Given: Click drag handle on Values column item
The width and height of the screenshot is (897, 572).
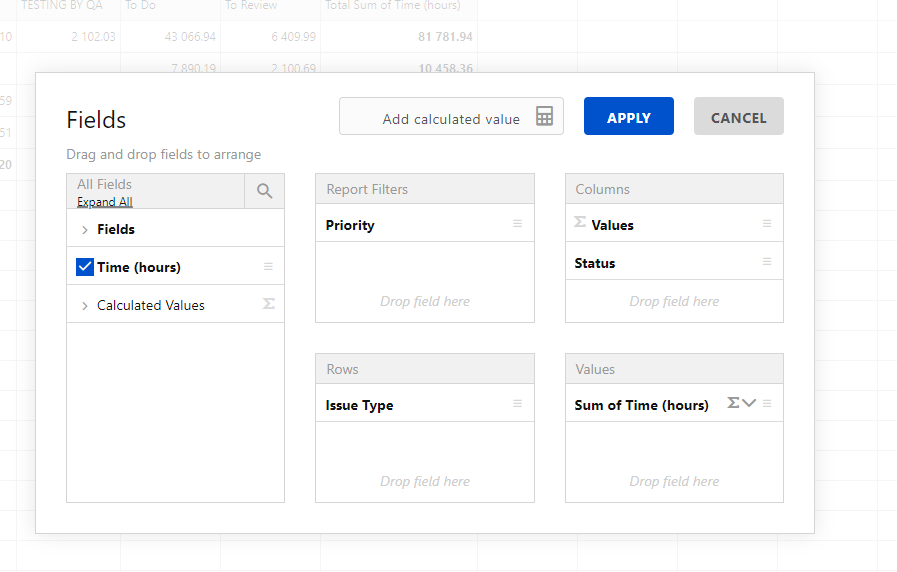Looking at the screenshot, I should point(767,224).
